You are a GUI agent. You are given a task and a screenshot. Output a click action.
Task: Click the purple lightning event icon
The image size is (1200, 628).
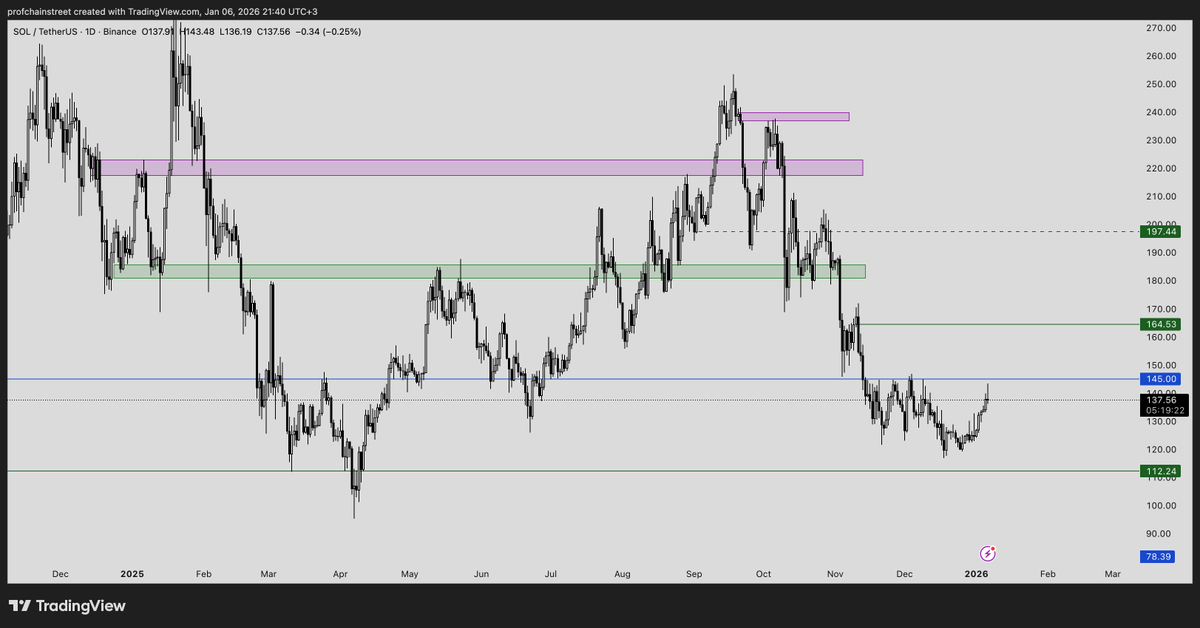pyautogui.click(x=987, y=553)
